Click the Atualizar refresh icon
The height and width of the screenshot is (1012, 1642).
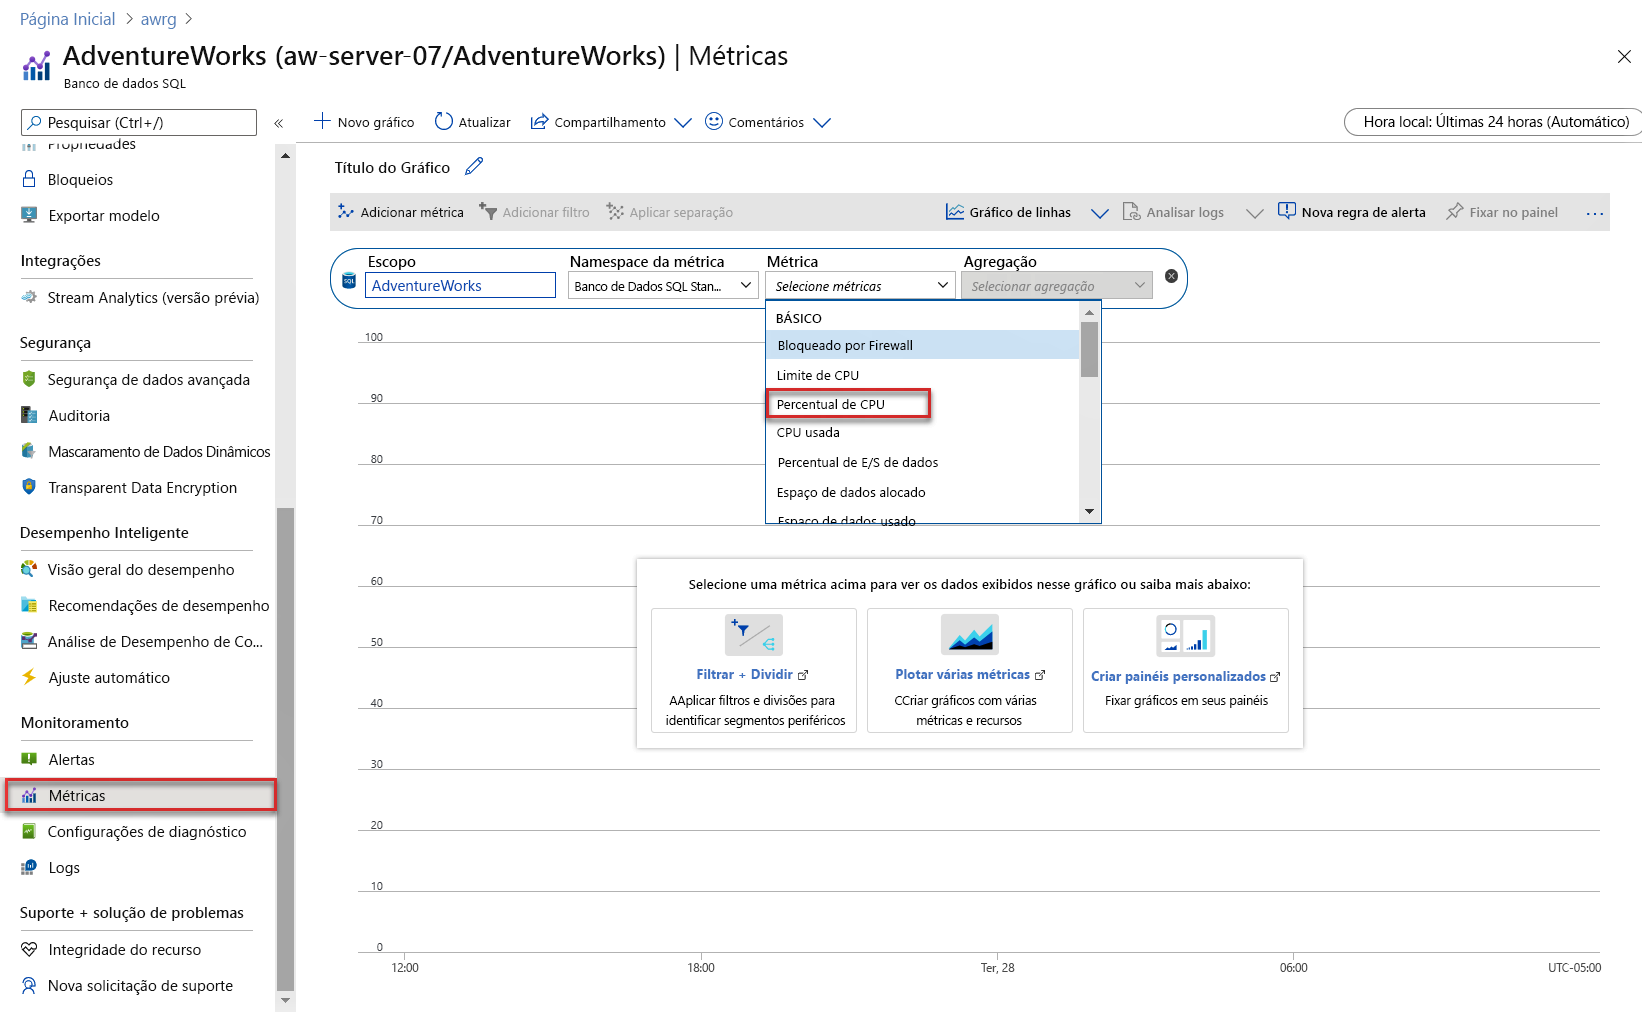click(x=444, y=121)
